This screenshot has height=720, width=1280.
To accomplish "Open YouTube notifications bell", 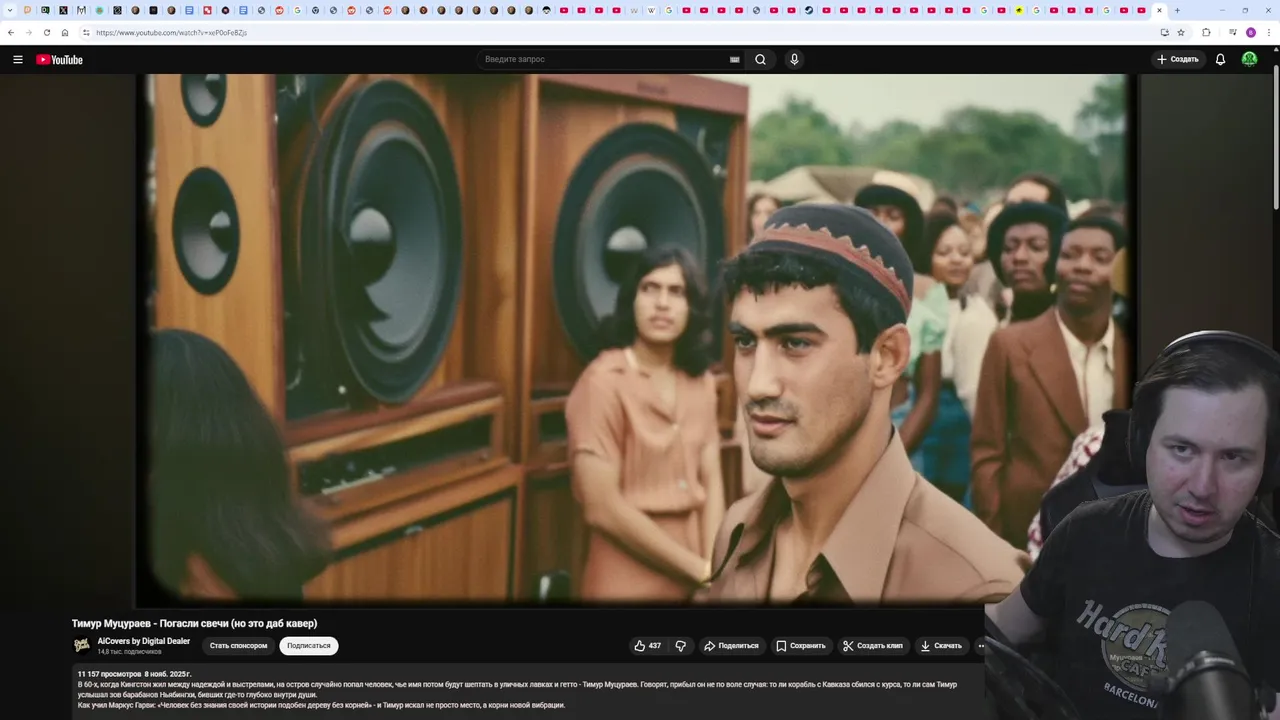I will (1220, 60).
